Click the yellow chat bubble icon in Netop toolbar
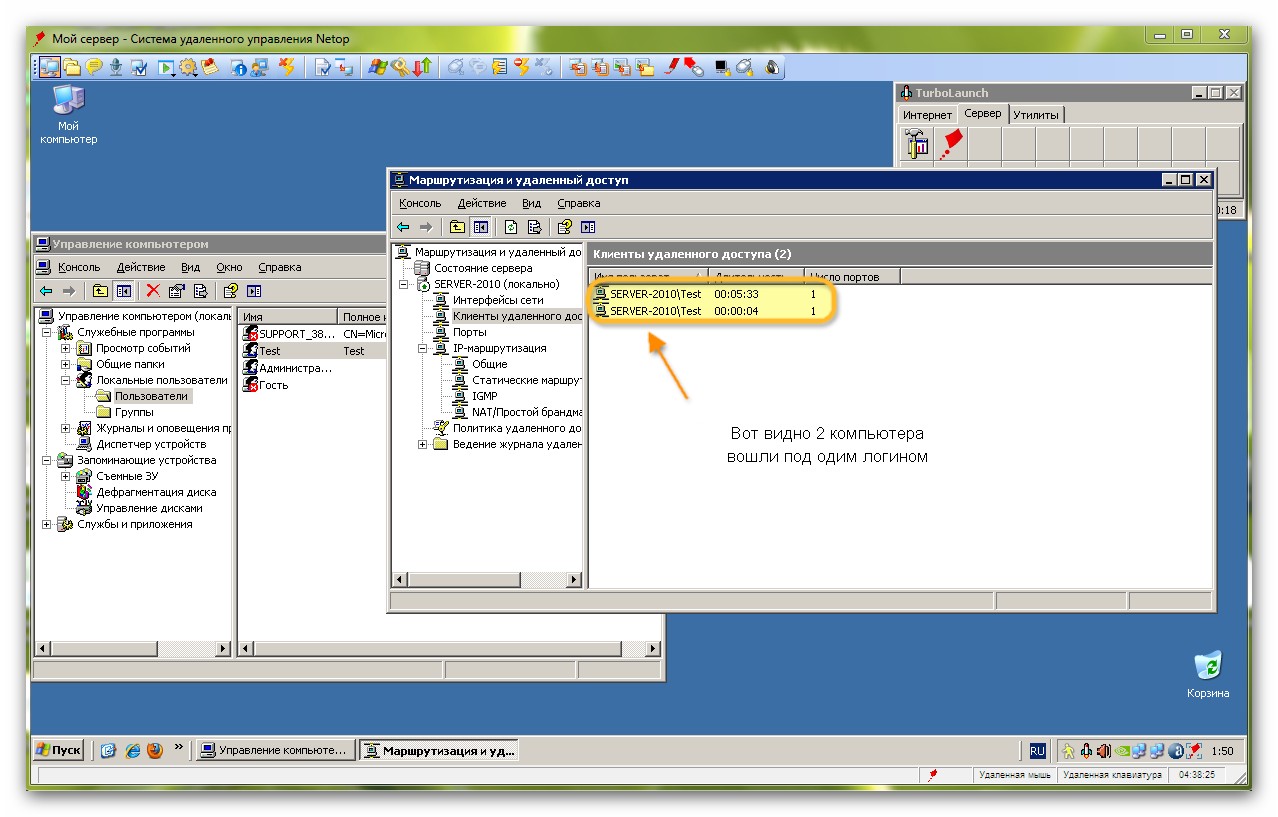The height and width of the screenshot is (817, 1278). coord(94,67)
